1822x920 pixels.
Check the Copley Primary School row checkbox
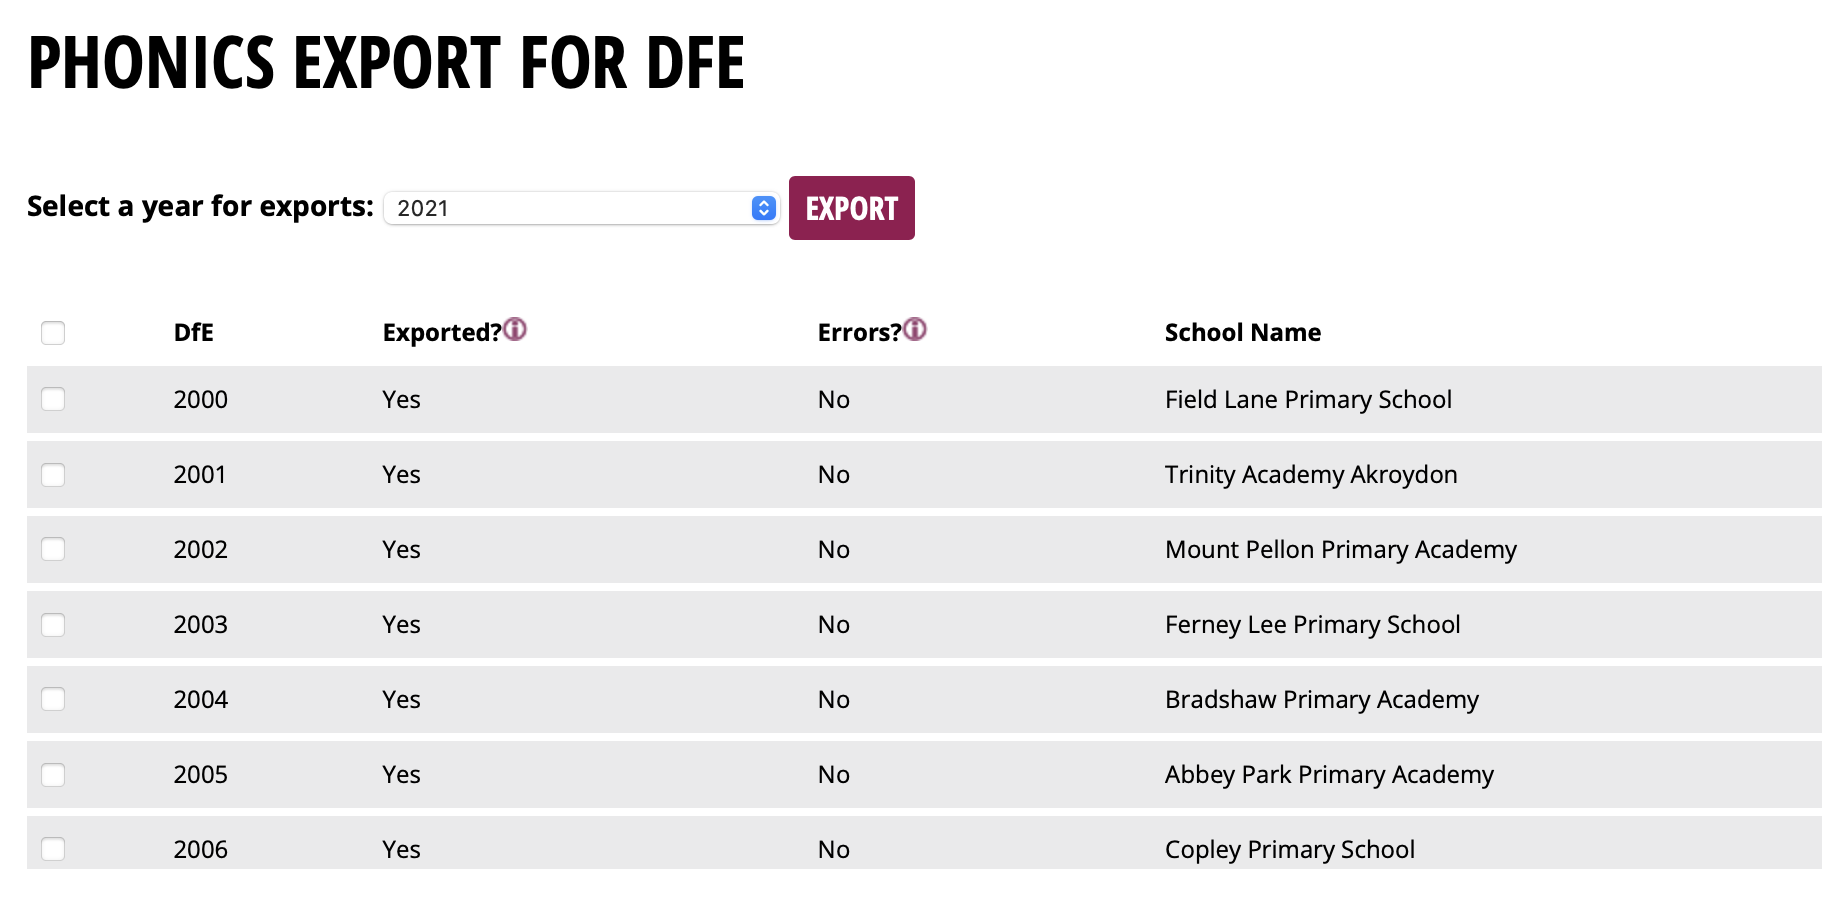tap(53, 849)
